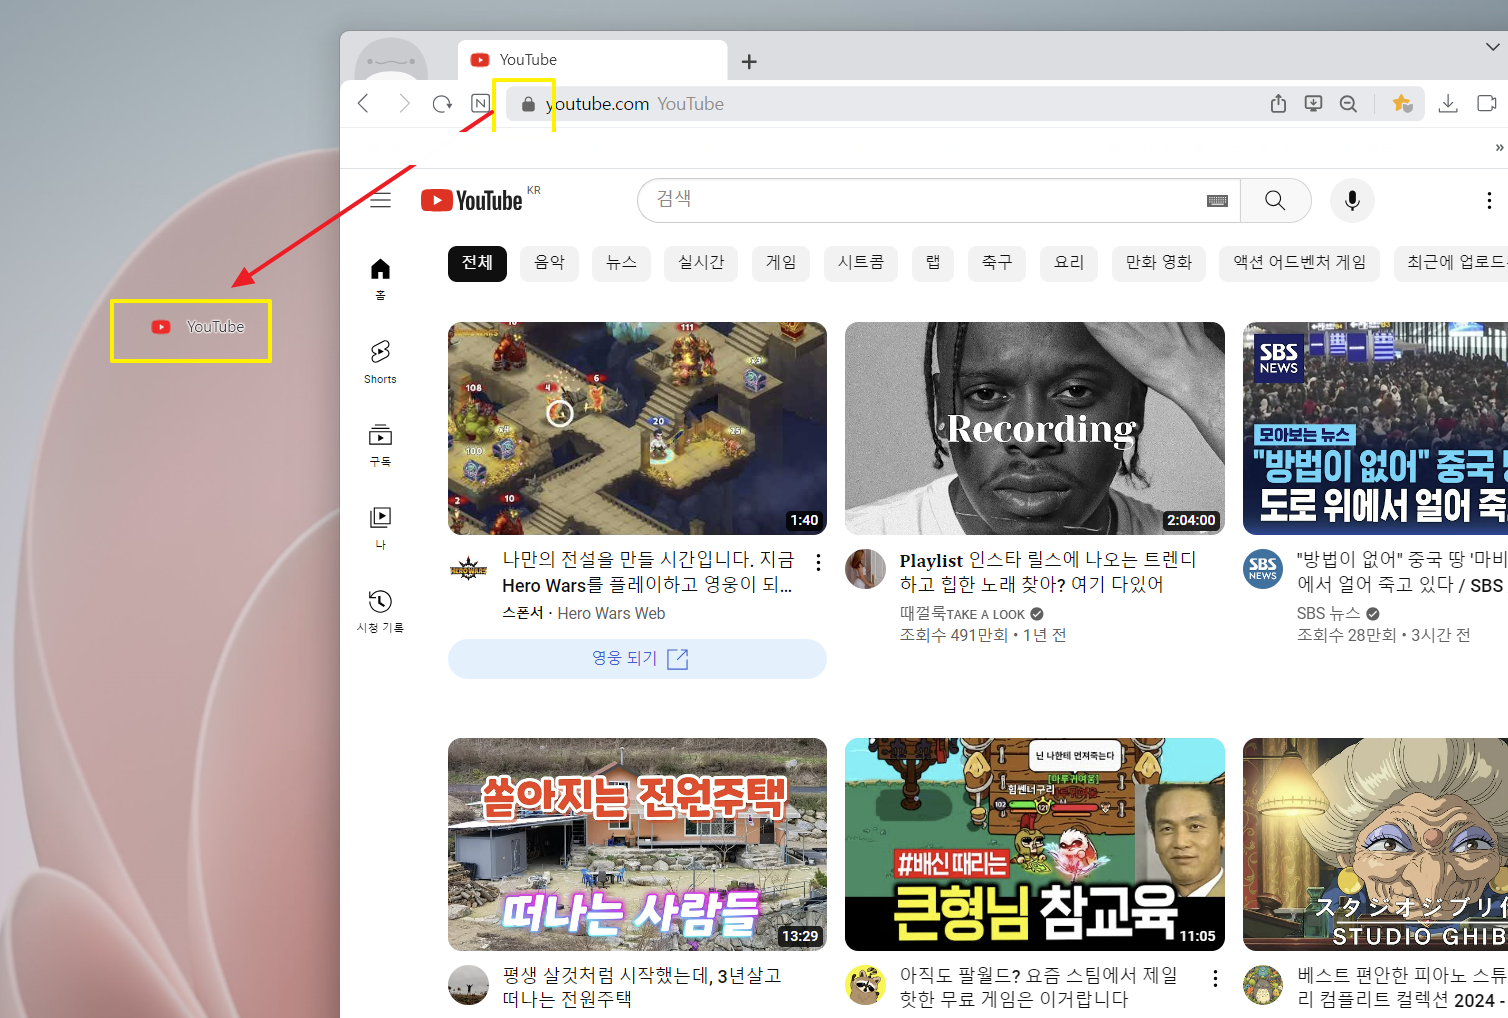The height and width of the screenshot is (1018, 1508).
Task: Click the zoom out magnifier icon
Action: coord(1348,103)
